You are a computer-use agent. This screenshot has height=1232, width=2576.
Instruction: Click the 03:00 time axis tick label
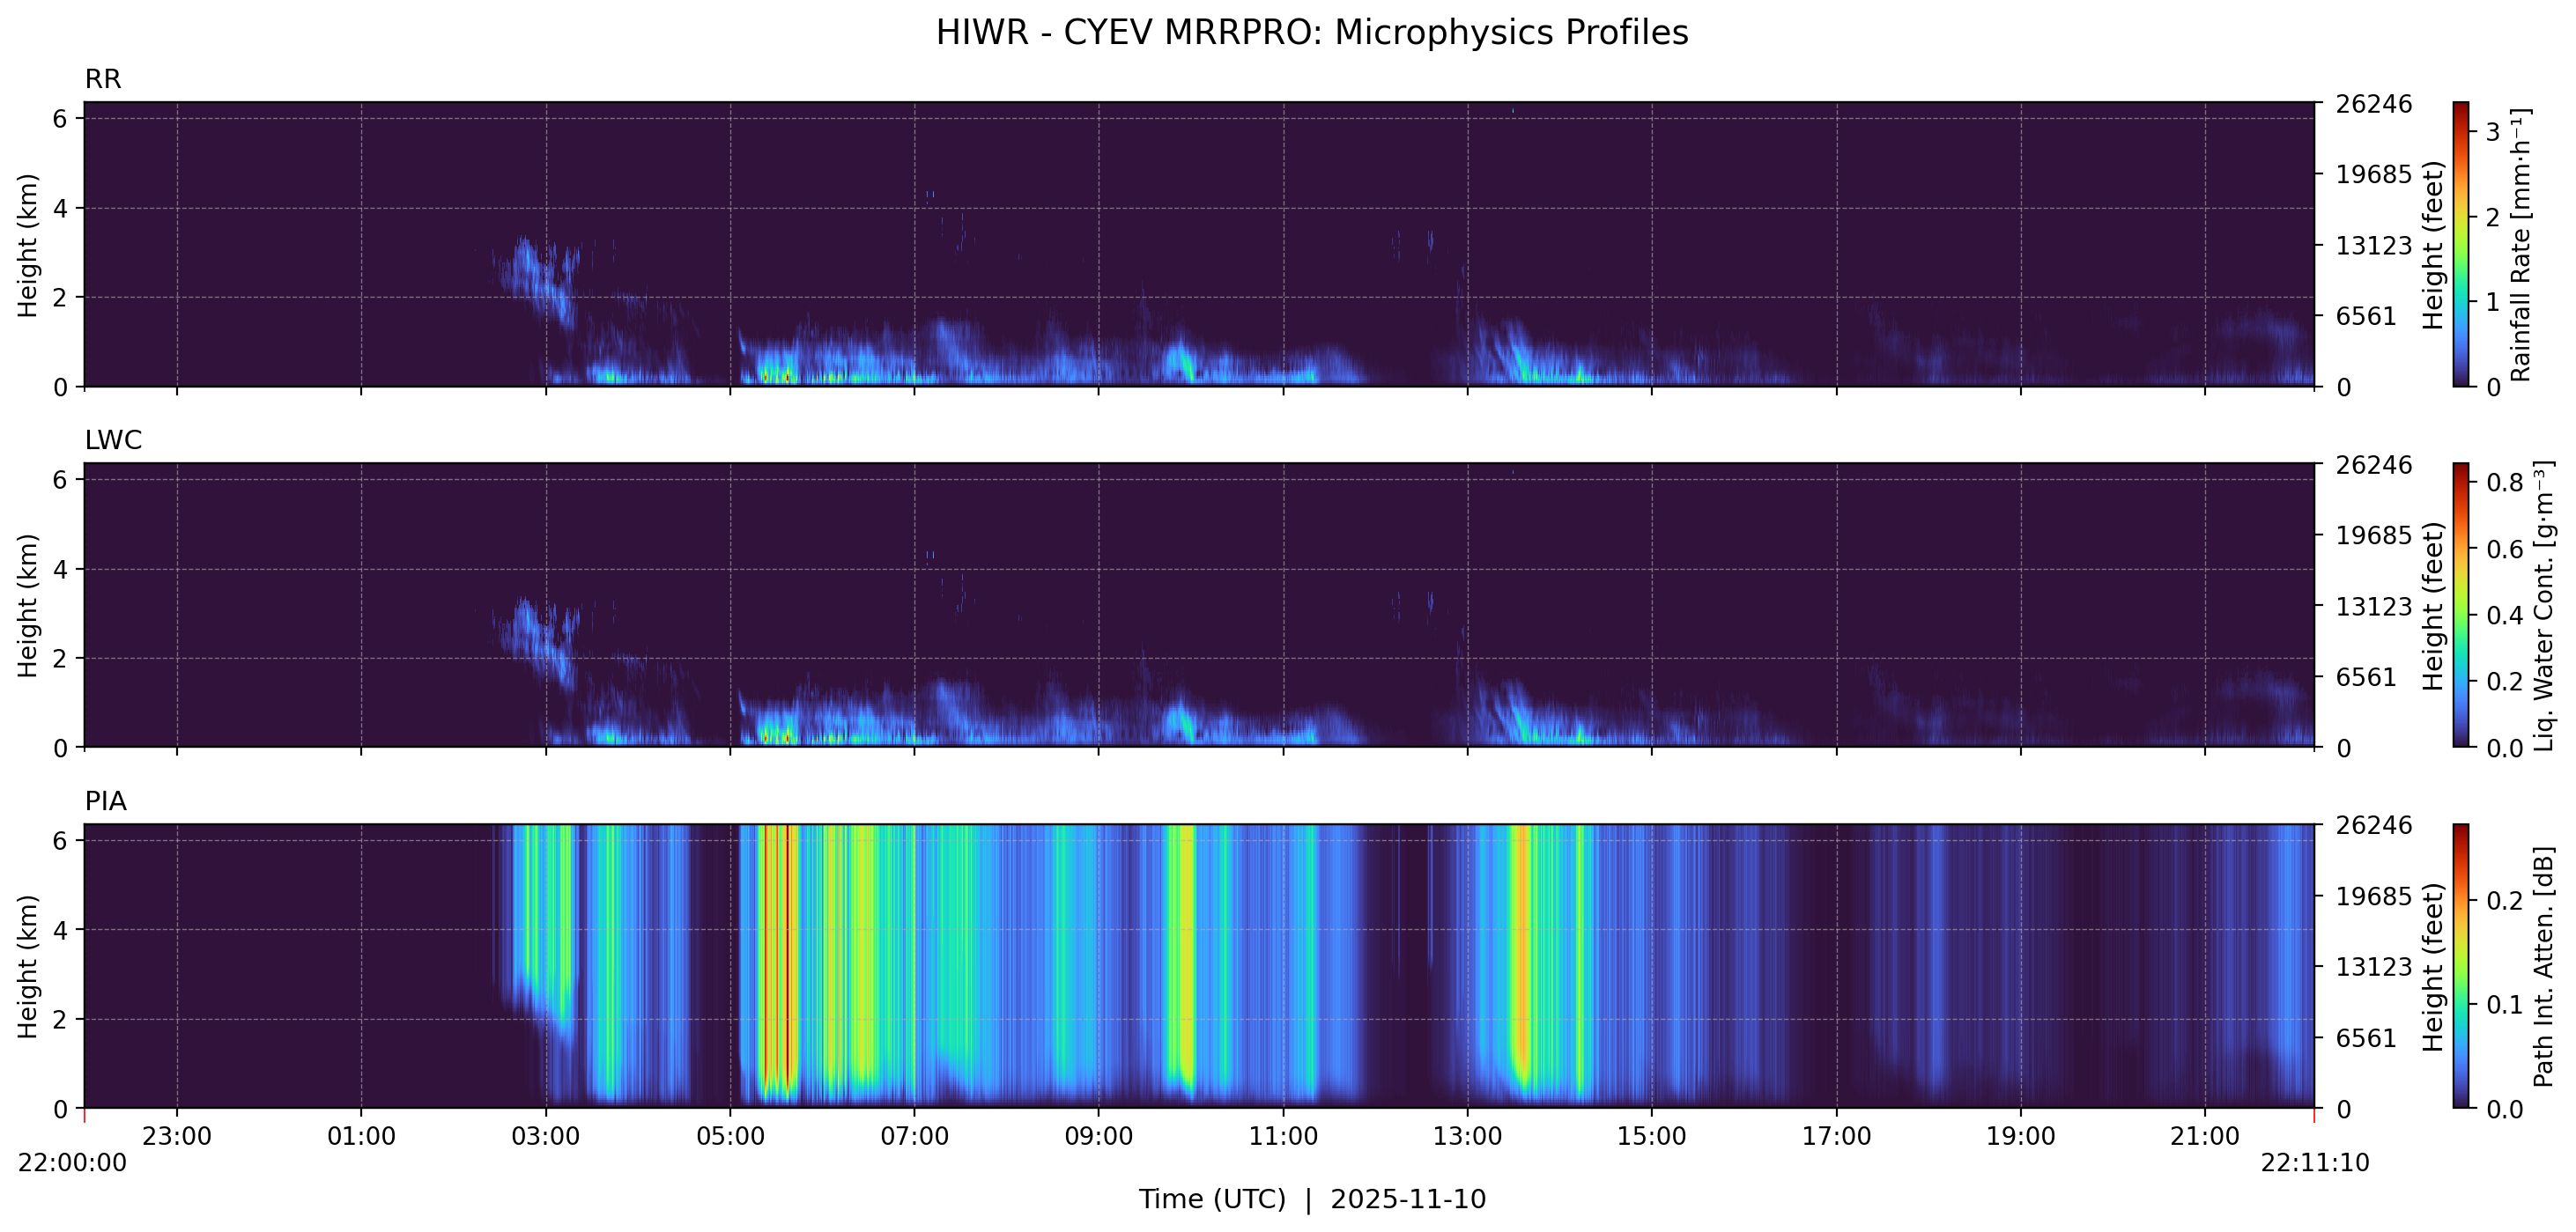point(545,1137)
